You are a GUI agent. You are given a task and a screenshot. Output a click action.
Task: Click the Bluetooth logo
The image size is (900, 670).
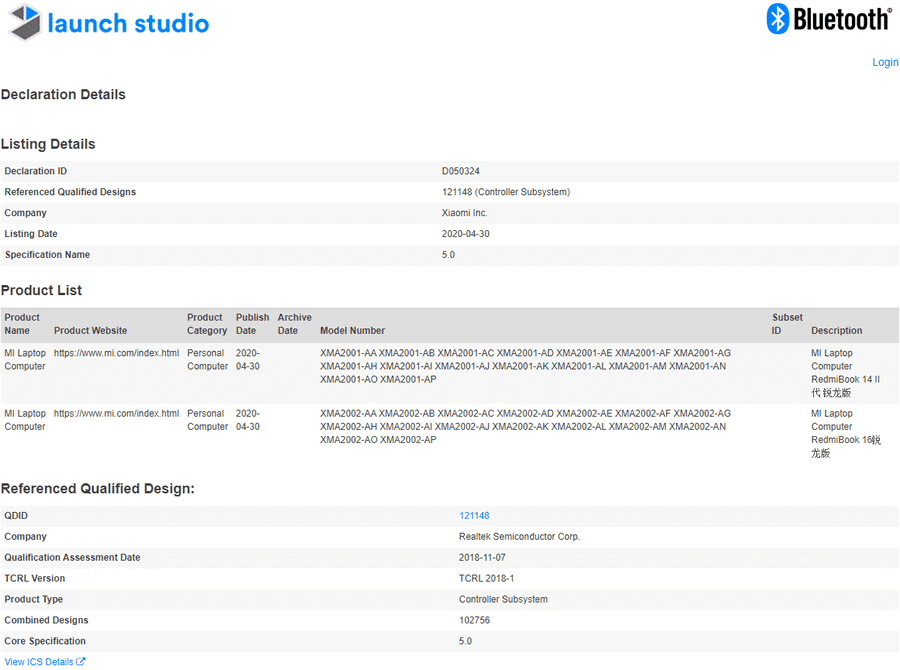(829, 19)
